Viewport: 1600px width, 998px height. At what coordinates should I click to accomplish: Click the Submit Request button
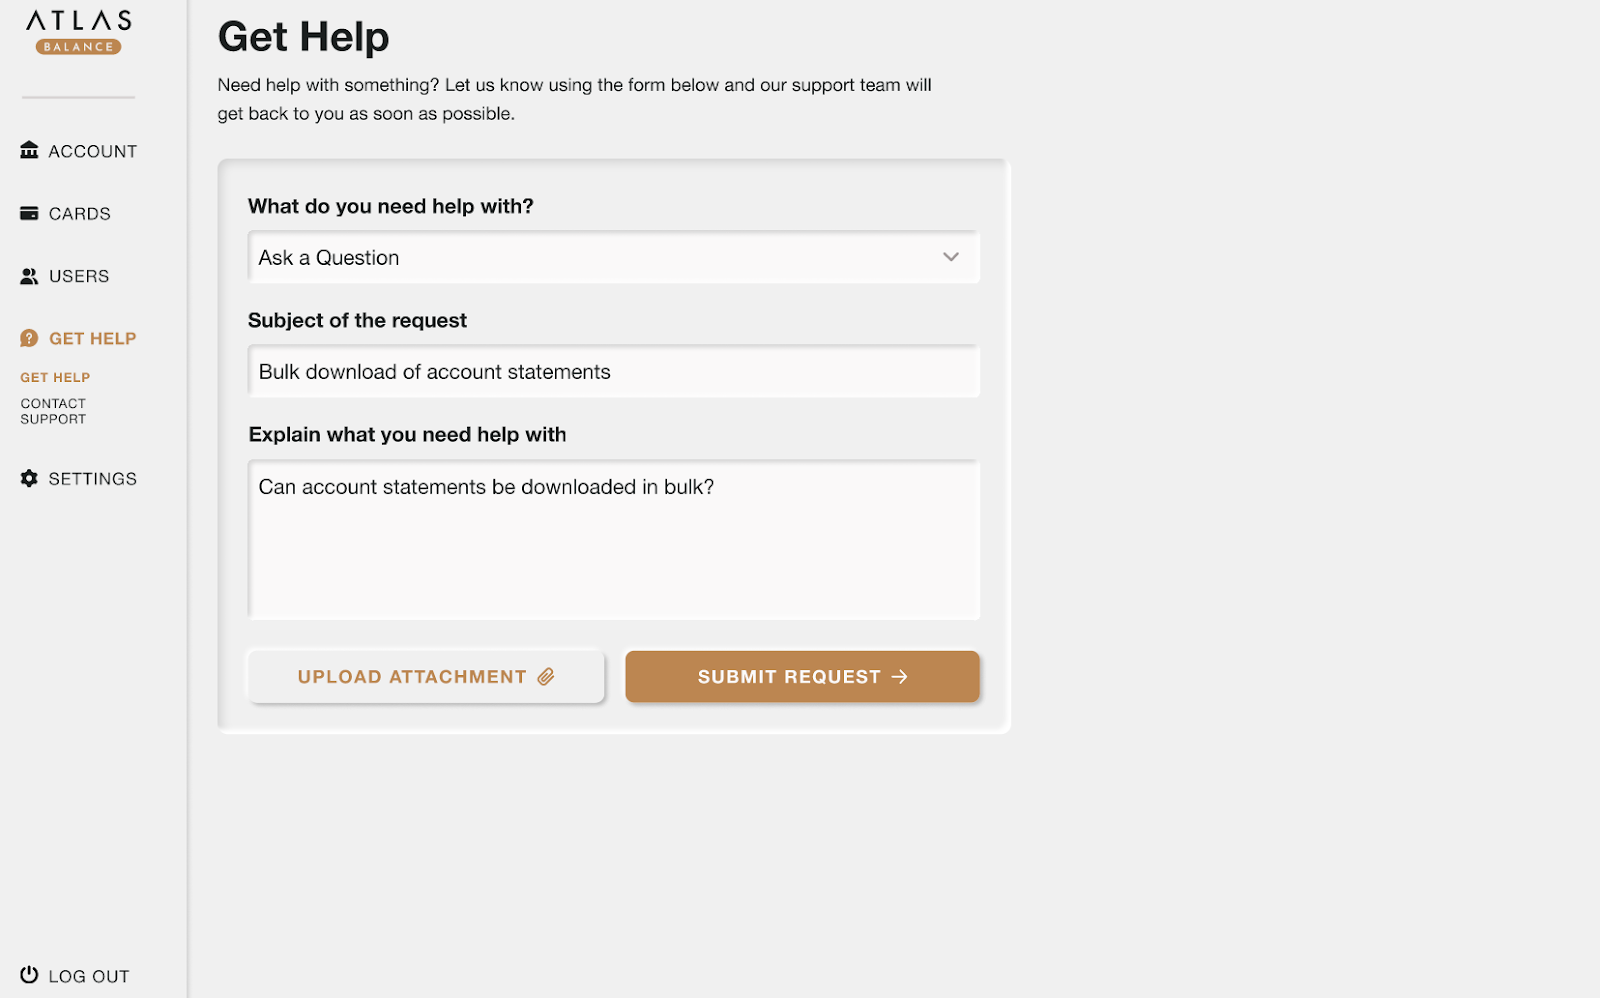point(801,676)
